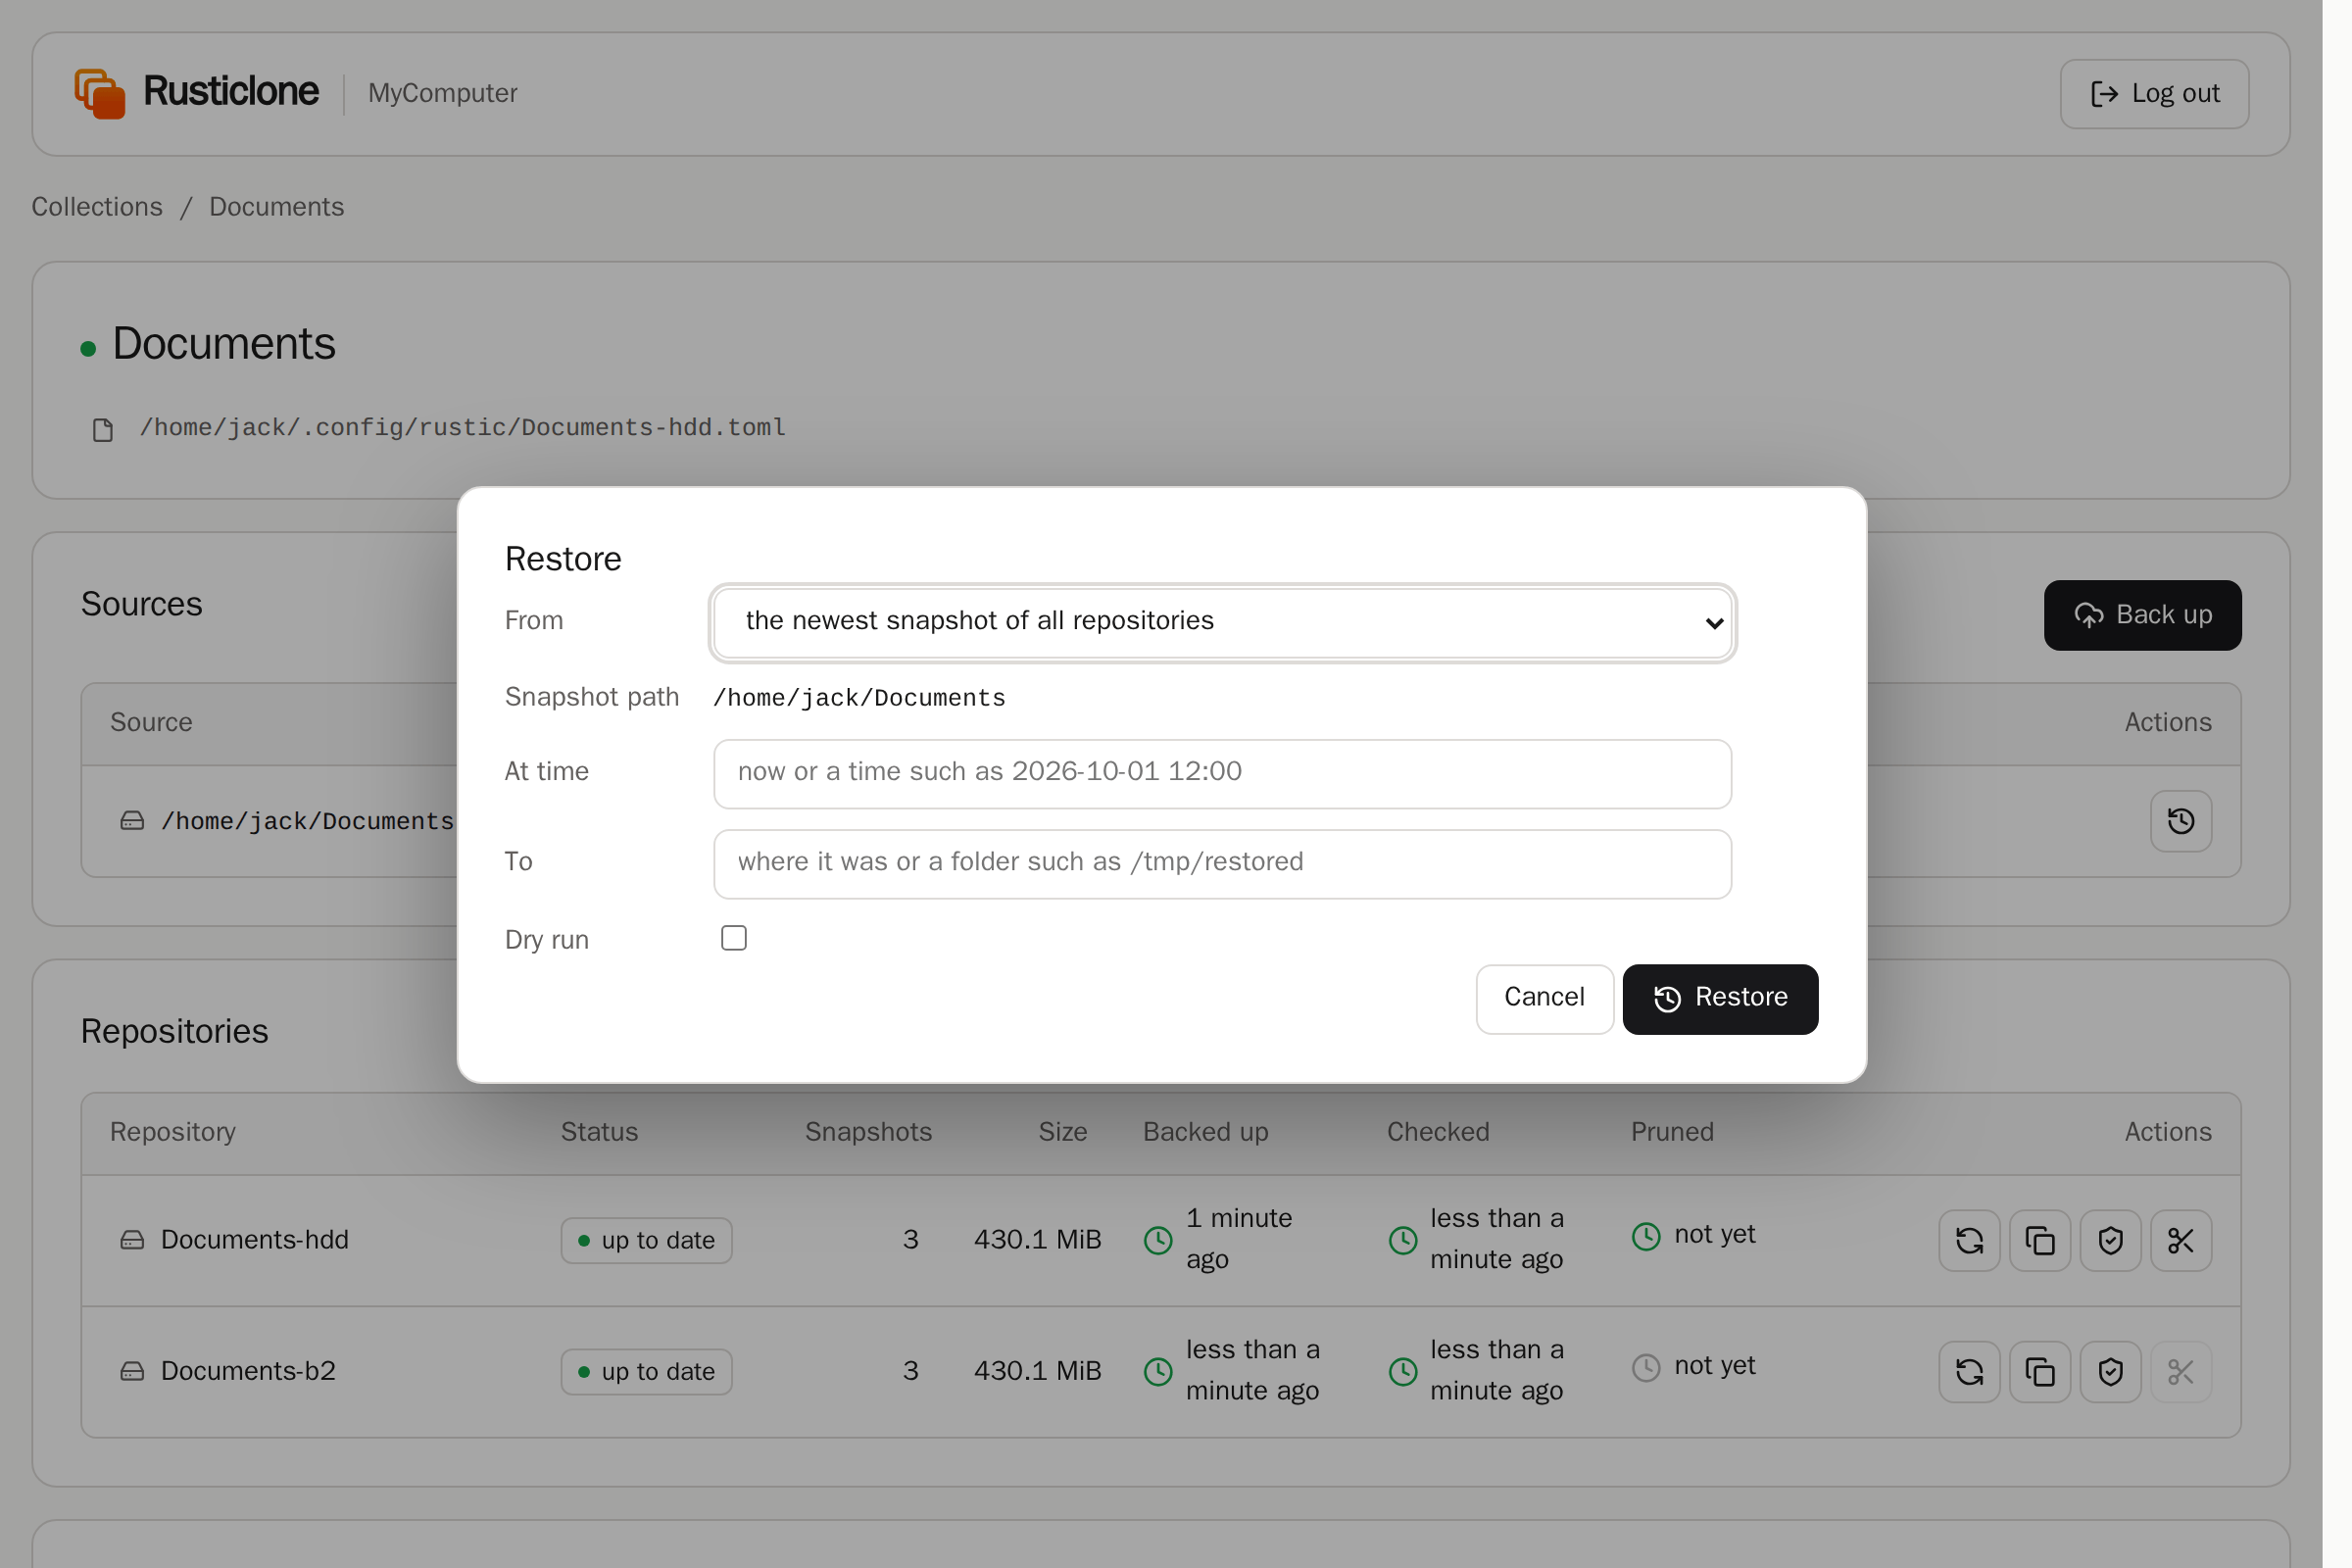Click the Checked column header
This screenshot has width=2352, height=1568.
(x=1438, y=1132)
